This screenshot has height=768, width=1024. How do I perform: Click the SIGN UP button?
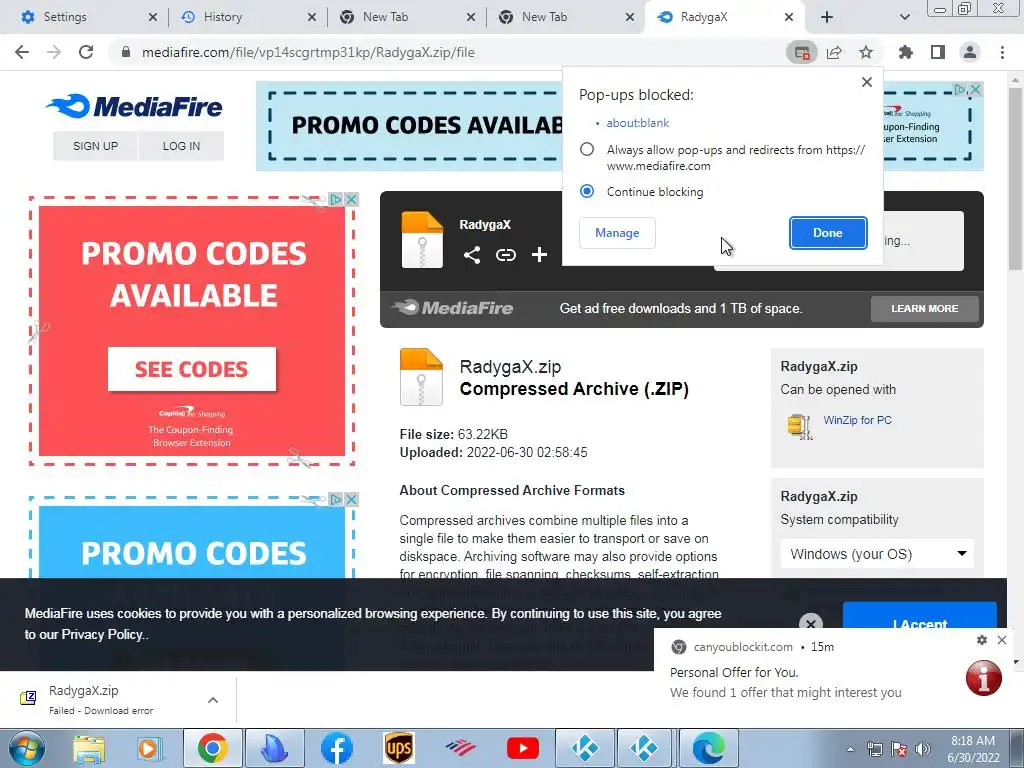(x=95, y=146)
